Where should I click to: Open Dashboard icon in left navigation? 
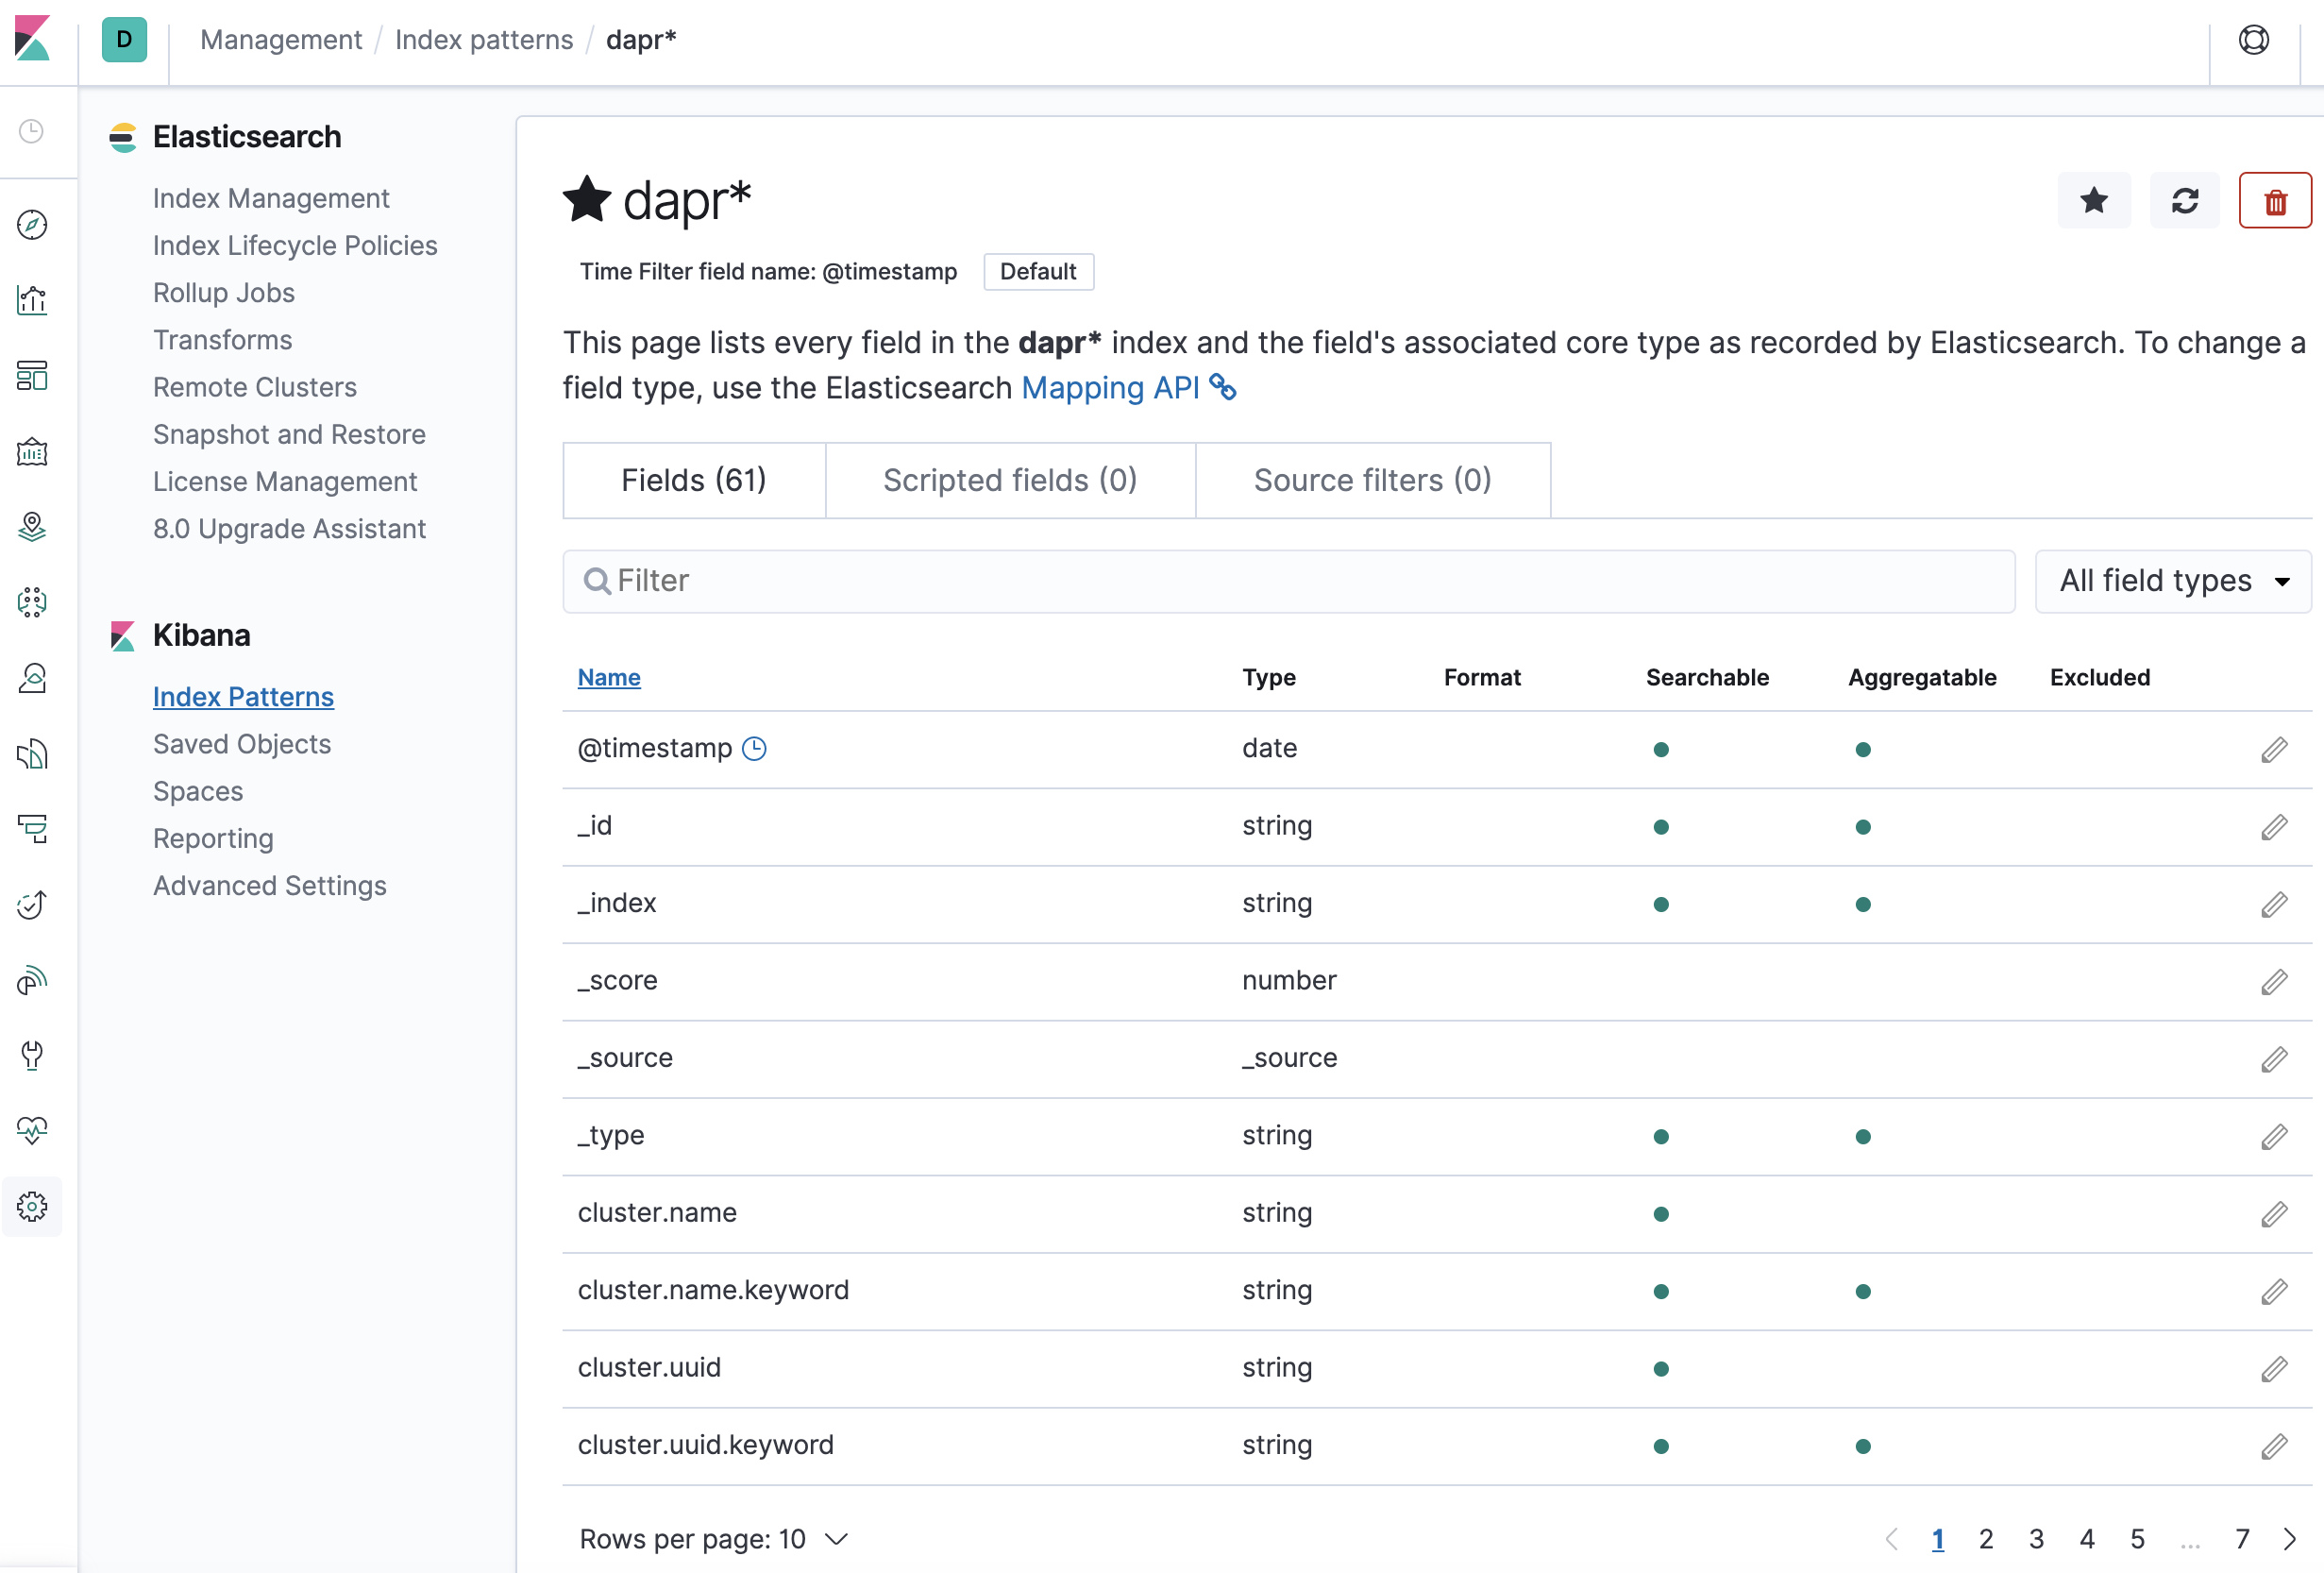click(32, 376)
